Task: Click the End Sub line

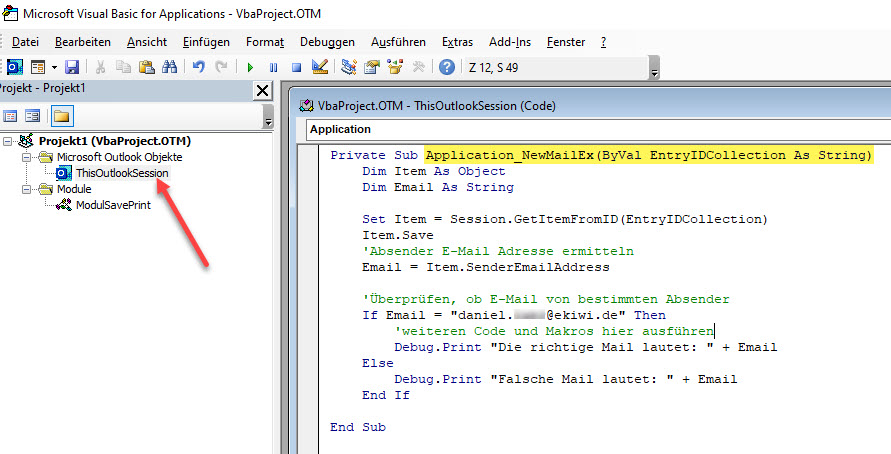Action: (x=358, y=427)
